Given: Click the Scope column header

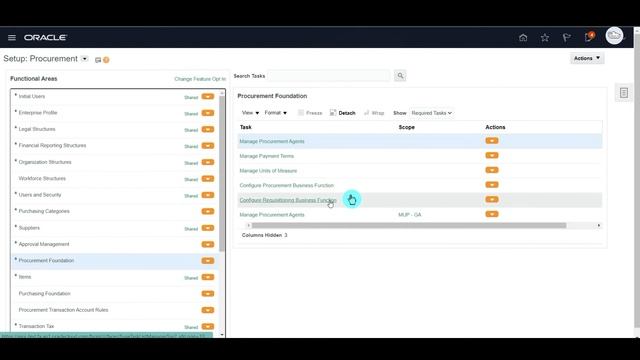Looking at the screenshot, I should [x=407, y=127].
